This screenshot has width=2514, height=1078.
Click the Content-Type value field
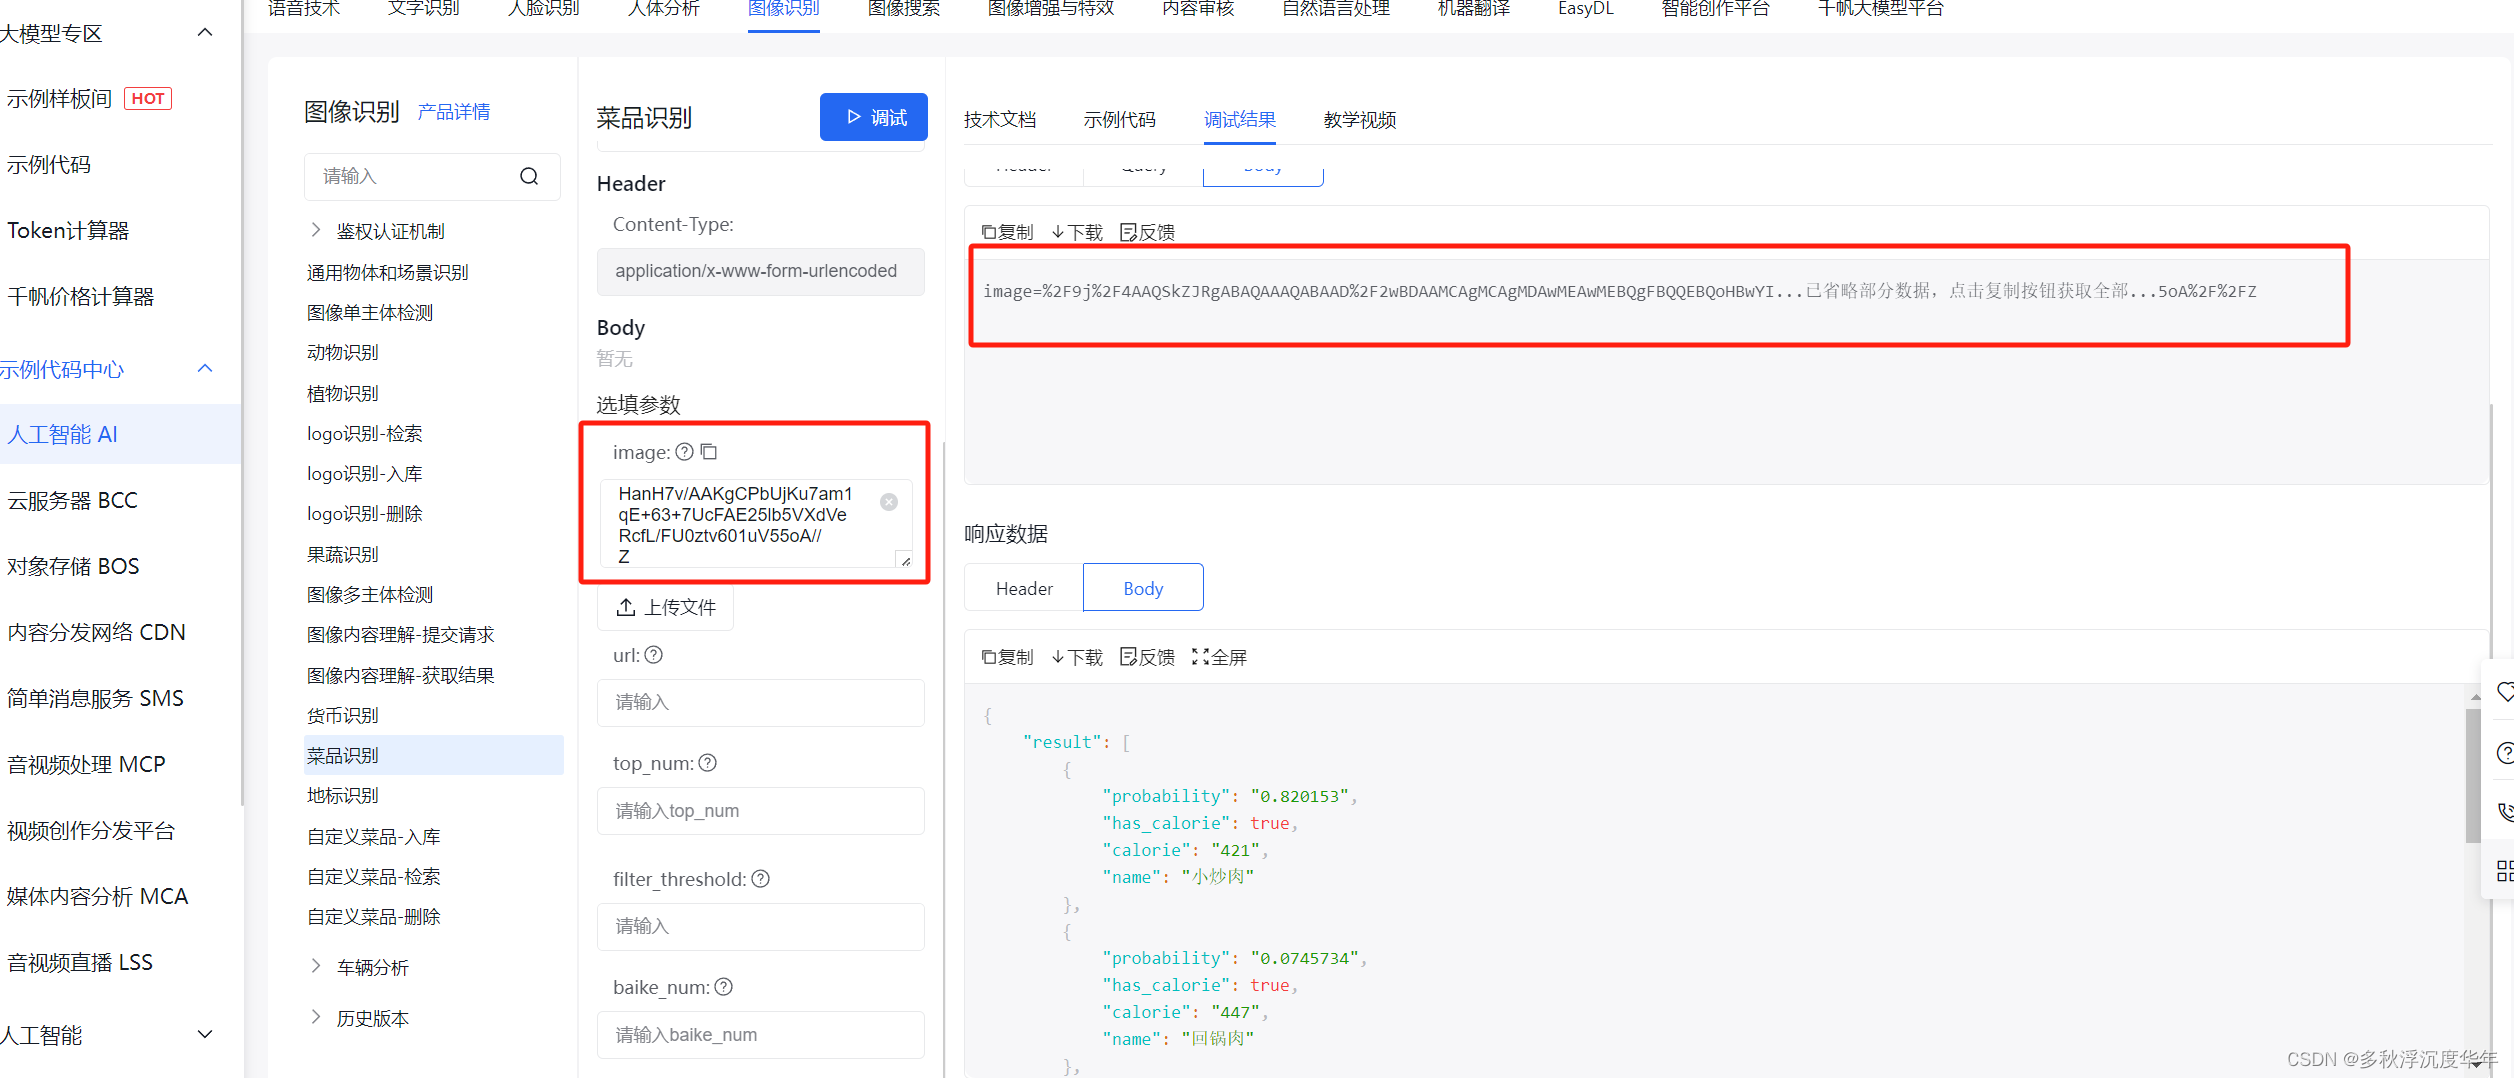pos(761,271)
